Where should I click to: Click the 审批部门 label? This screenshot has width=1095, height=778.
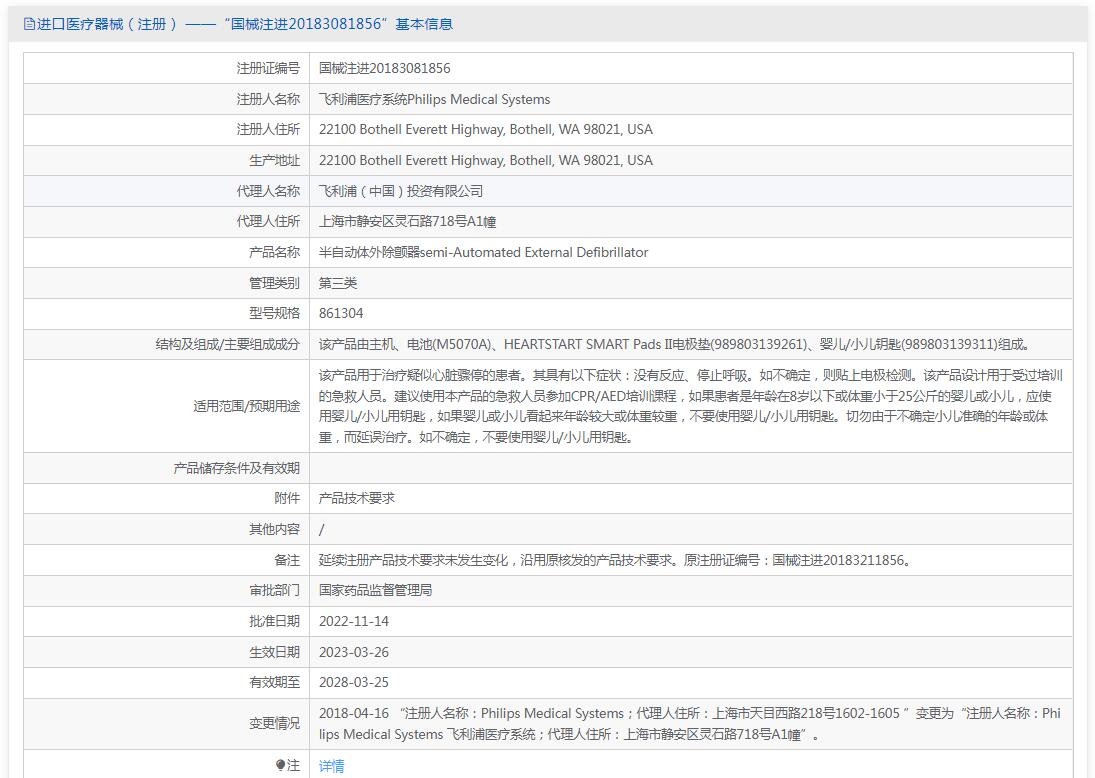click(274, 590)
